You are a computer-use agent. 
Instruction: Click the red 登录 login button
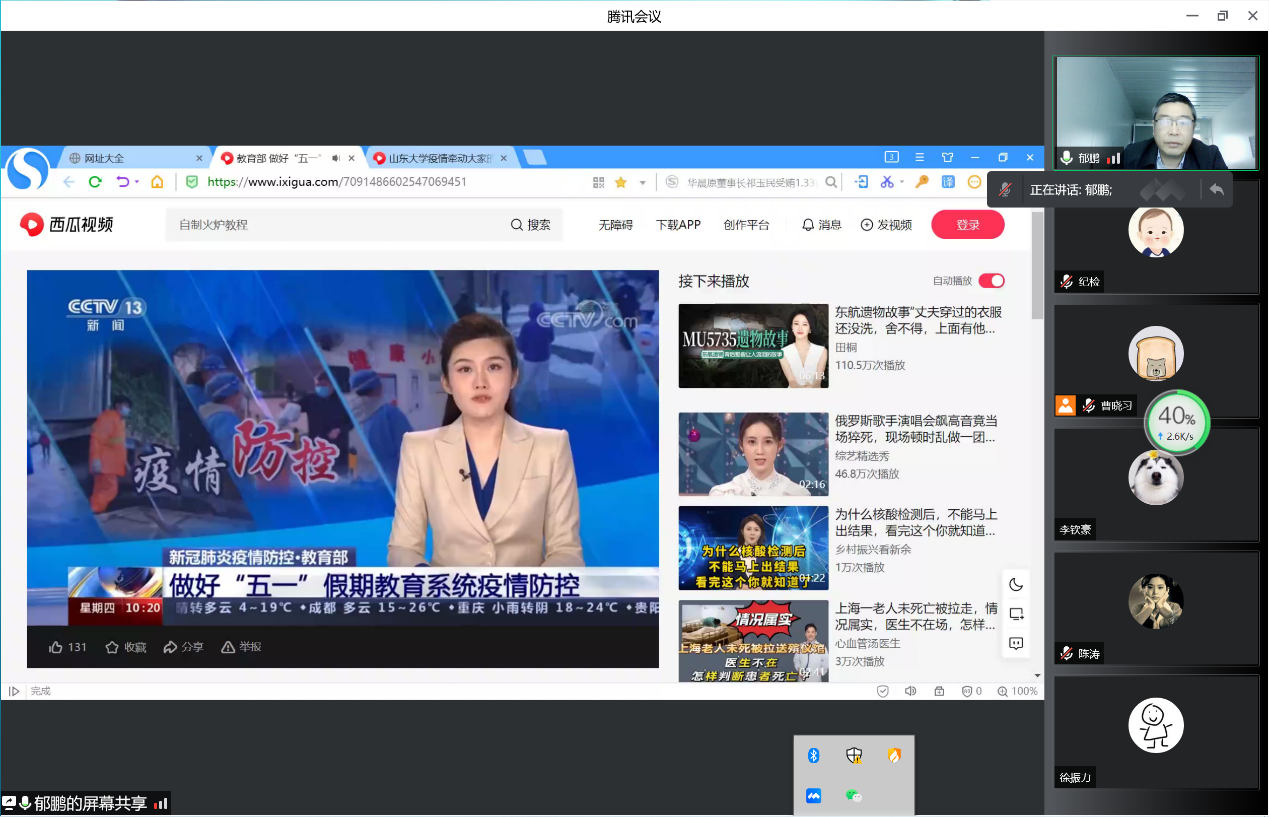click(967, 225)
